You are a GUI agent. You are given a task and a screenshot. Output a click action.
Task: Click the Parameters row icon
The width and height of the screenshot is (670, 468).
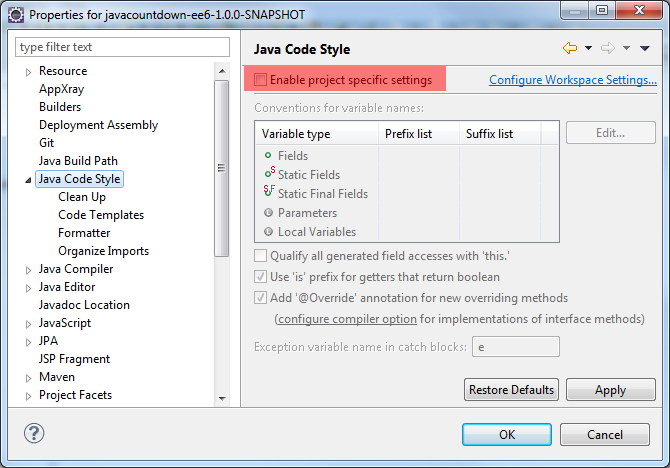268,212
